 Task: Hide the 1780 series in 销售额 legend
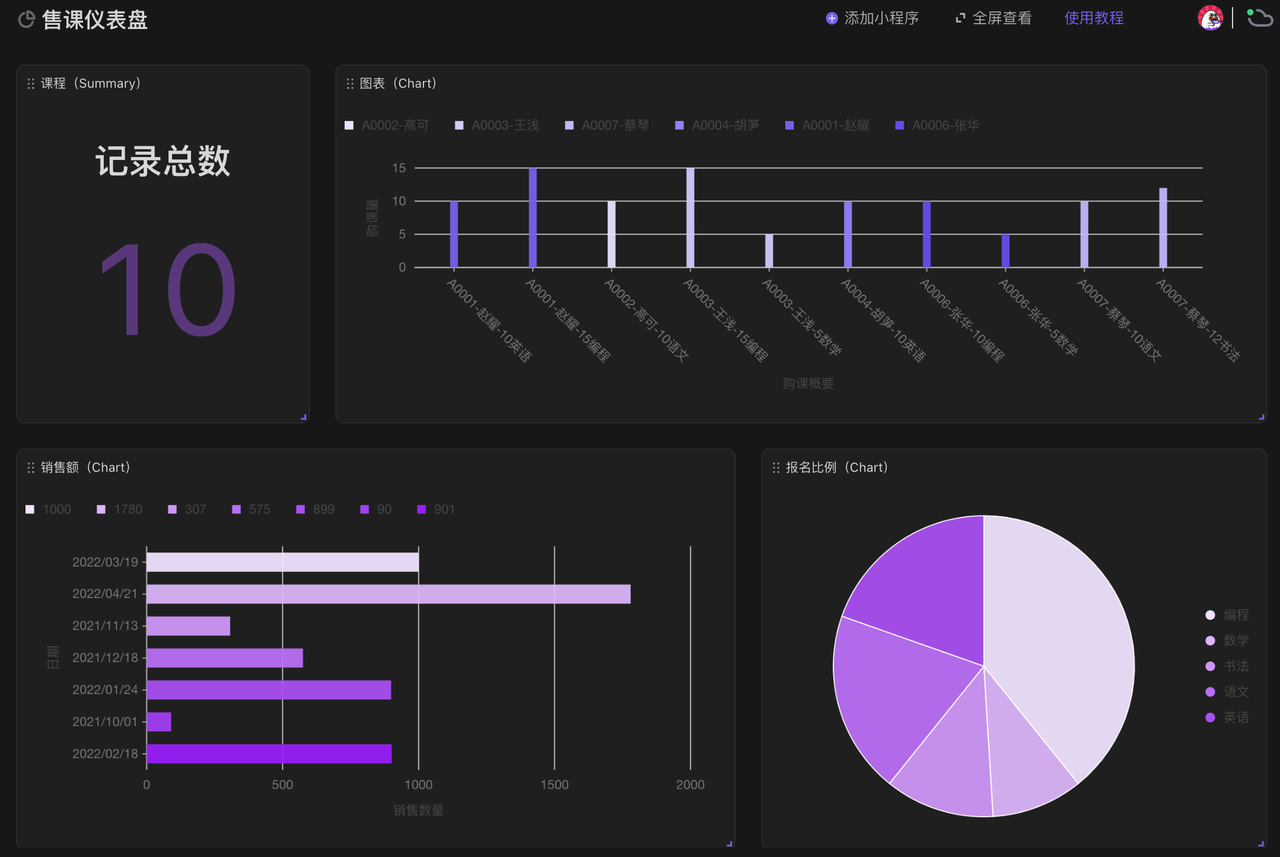point(118,509)
